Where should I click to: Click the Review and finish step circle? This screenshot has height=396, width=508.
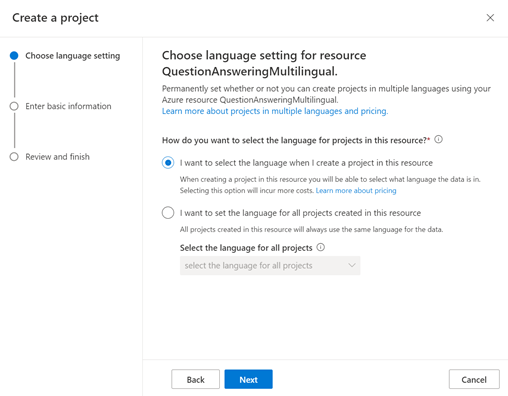[14, 157]
